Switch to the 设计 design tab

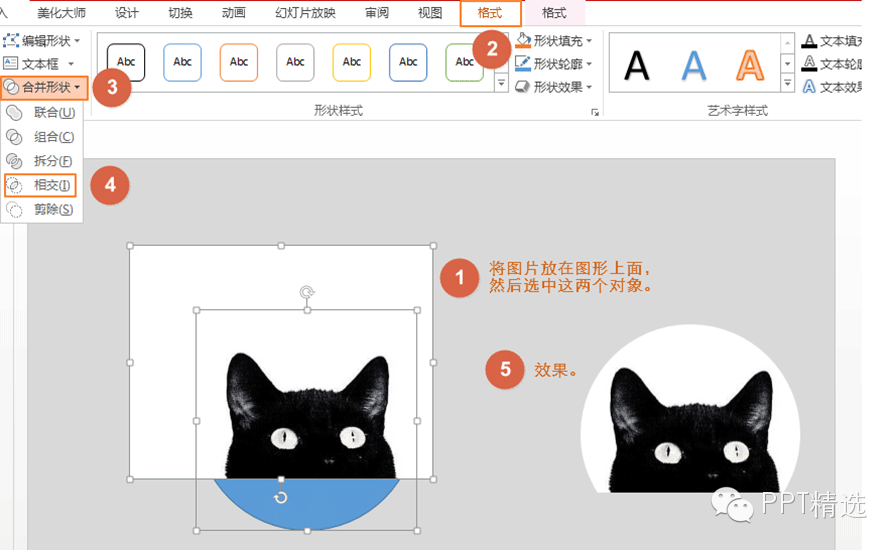pos(126,13)
